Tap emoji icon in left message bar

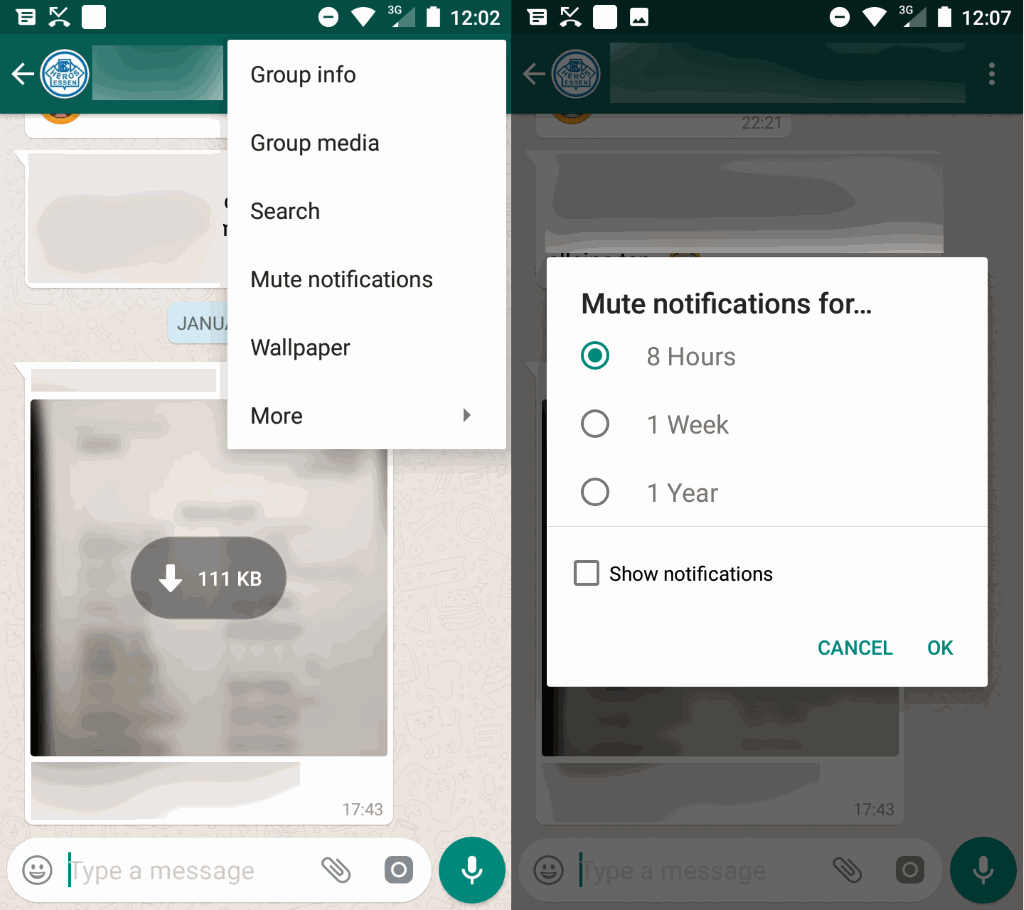pos(37,870)
